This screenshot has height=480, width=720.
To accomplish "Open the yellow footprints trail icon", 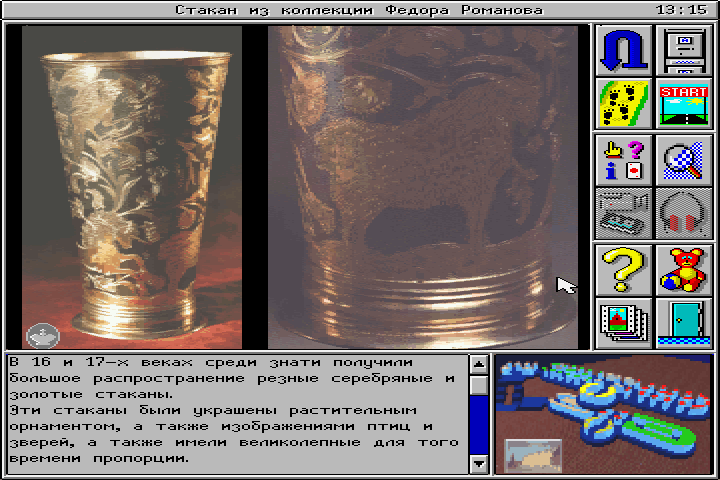I will (624, 104).
